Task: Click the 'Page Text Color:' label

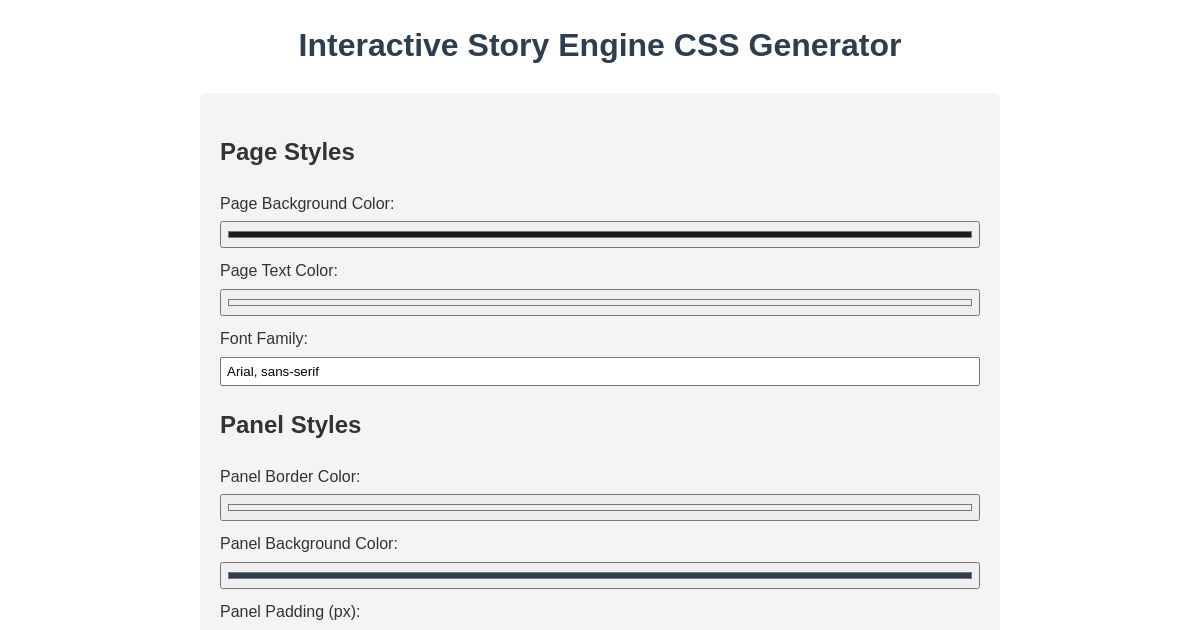Action: (x=279, y=271)
